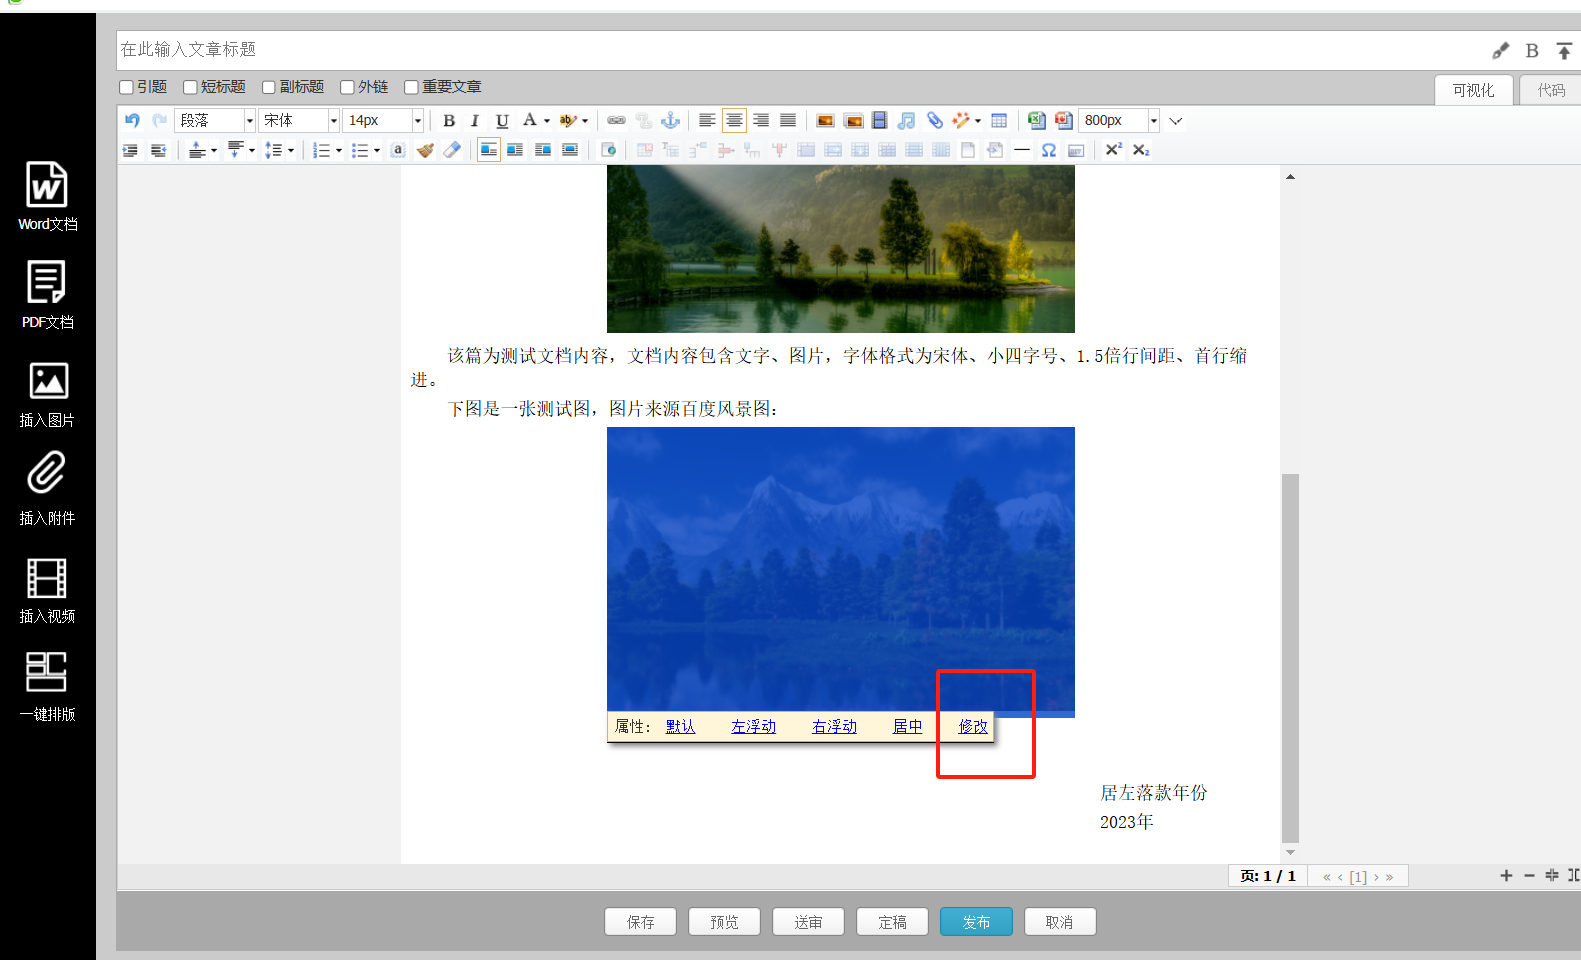Image resolution: width=1581 pixels, height=960 pixels.
Task: Check the 副标题 checkbox
Action: pyautogui.click(x=269, y=88)
